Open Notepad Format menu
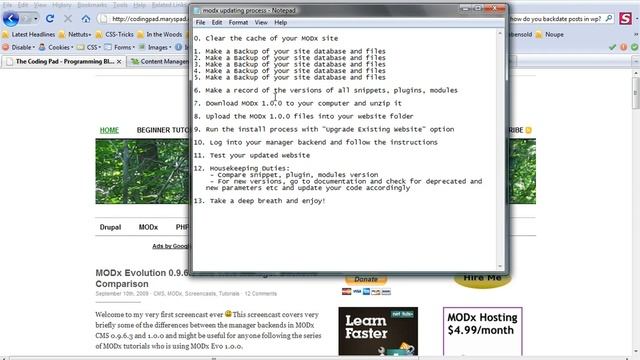 click(x=238, y=22)
